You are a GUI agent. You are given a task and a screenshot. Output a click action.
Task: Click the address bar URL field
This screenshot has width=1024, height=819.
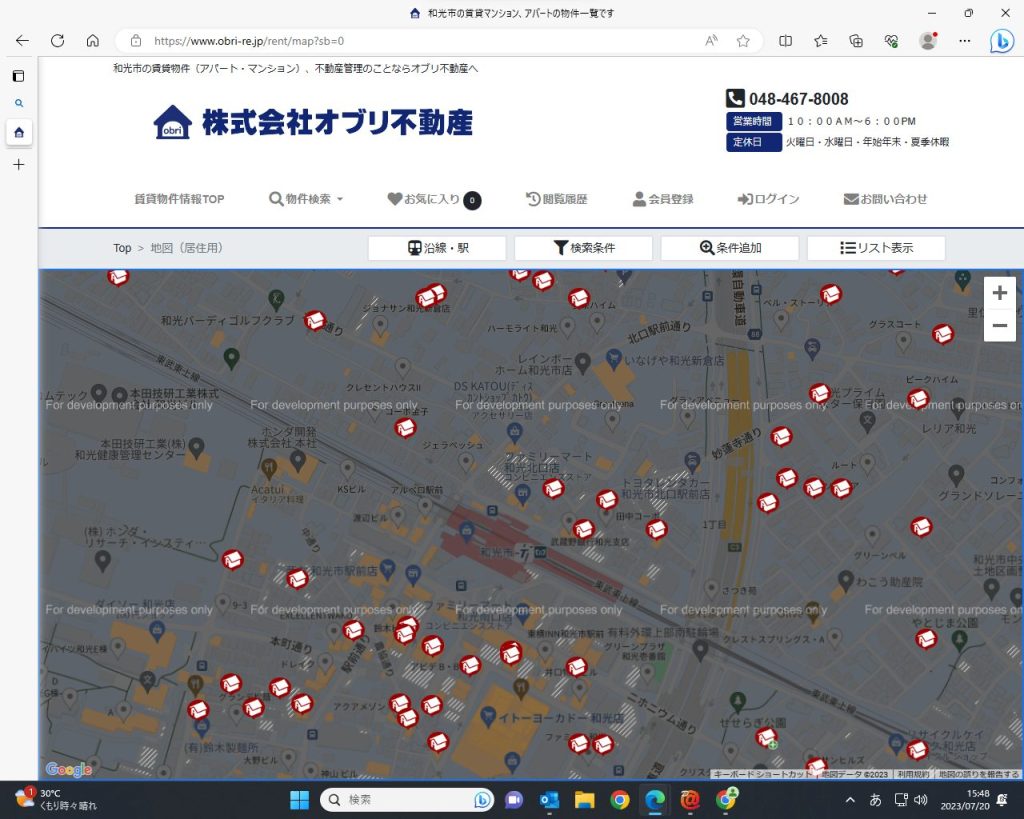click(x=418, y=40)
